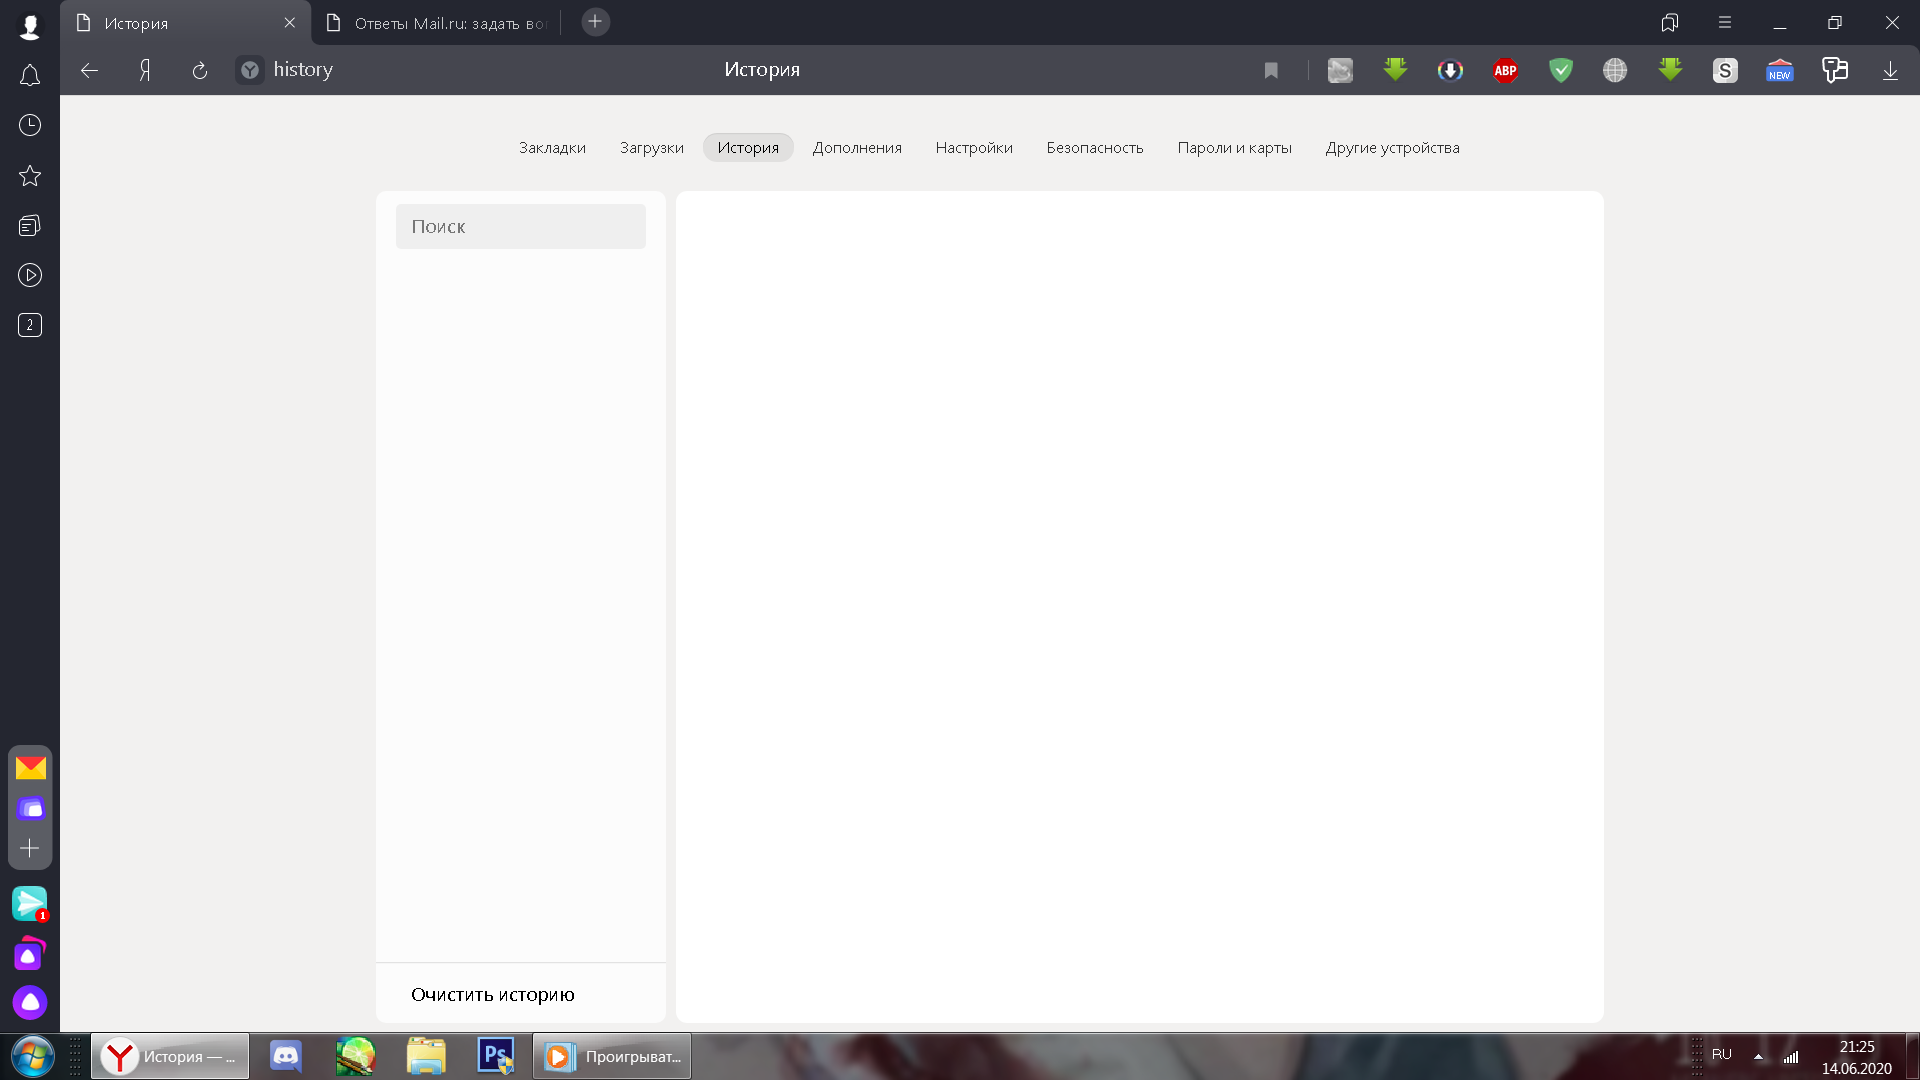Open browser hamburger menu

[x=1725, y=22]
